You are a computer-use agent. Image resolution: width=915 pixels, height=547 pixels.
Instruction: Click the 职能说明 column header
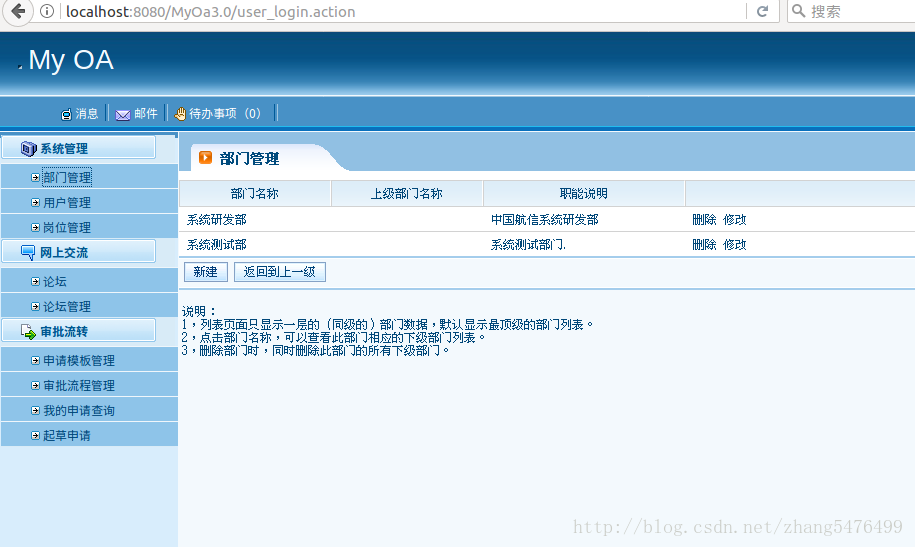[x=584, y=194]
